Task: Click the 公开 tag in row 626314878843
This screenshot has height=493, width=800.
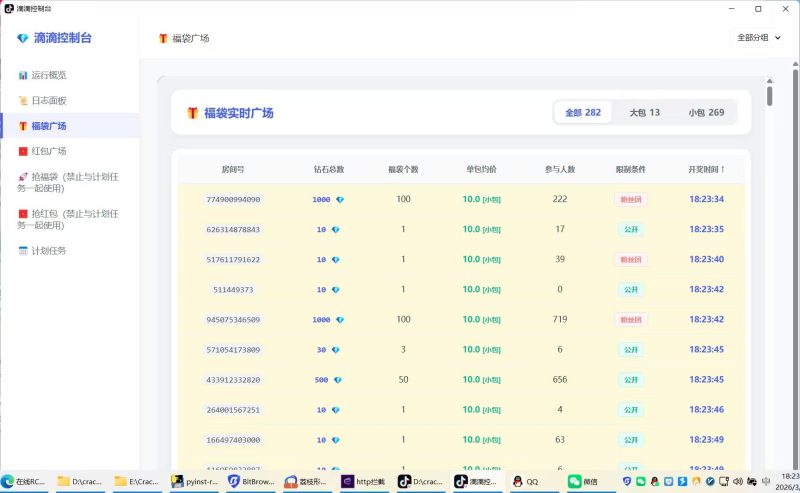Action: (x=631, y=230)
